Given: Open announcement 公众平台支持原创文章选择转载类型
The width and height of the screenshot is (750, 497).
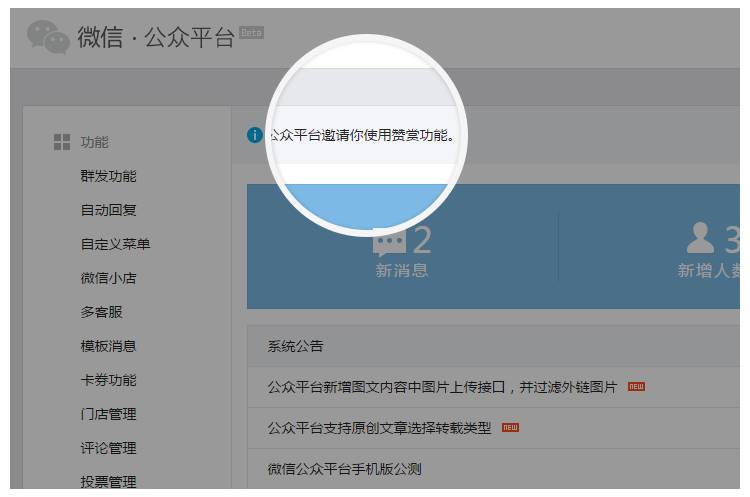Looking at the screenshot, I should pyautogui.click(x=379, y=428).
